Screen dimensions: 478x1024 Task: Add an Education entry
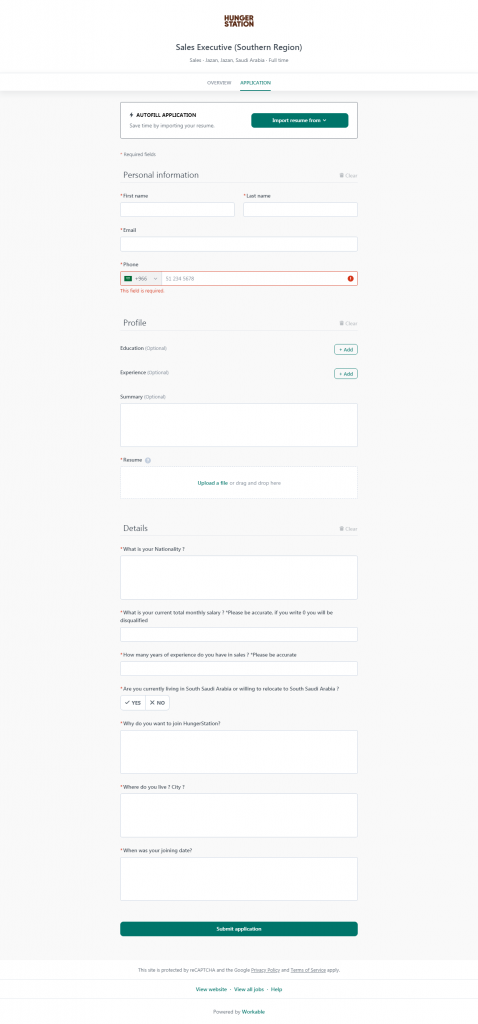346,349
